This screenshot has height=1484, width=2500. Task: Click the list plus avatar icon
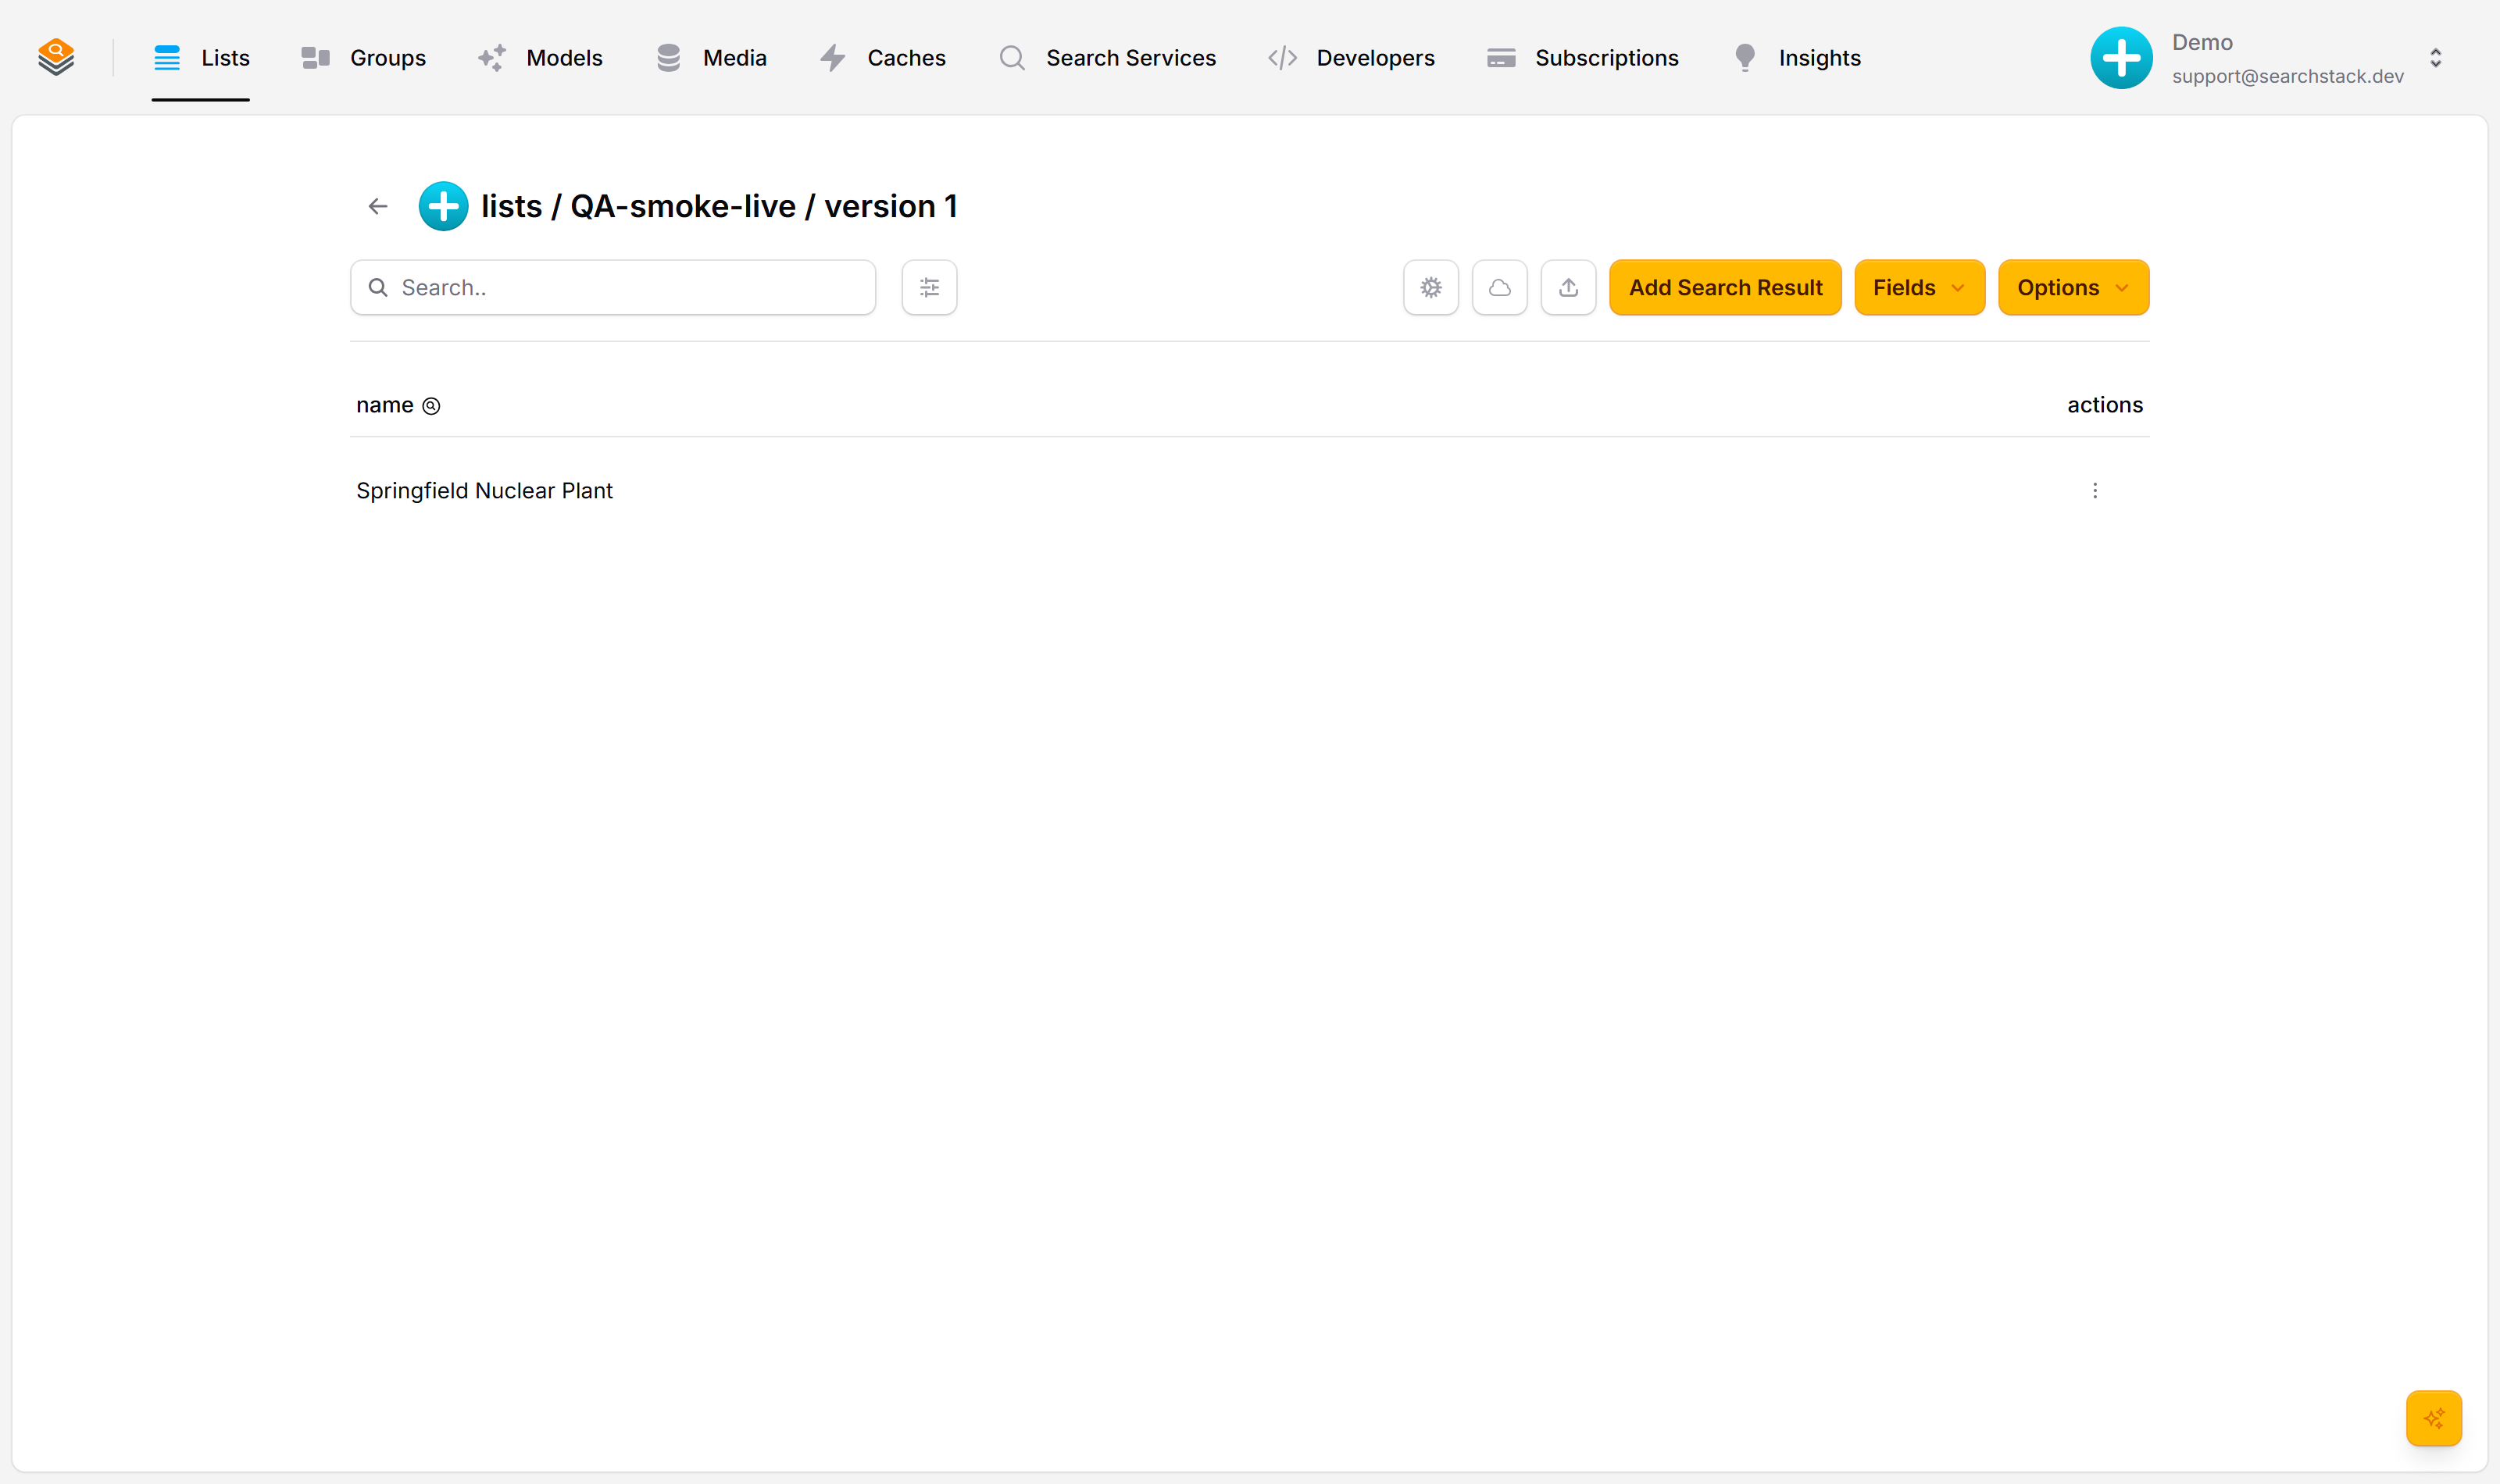pyautogui.click(x=443, y=206)
